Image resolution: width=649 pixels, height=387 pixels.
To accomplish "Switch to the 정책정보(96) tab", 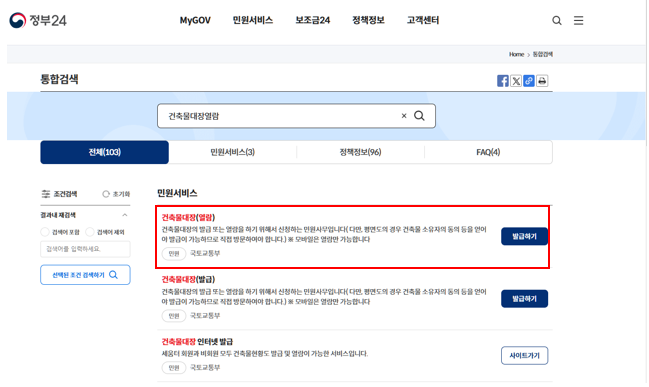I will [361, 152].
